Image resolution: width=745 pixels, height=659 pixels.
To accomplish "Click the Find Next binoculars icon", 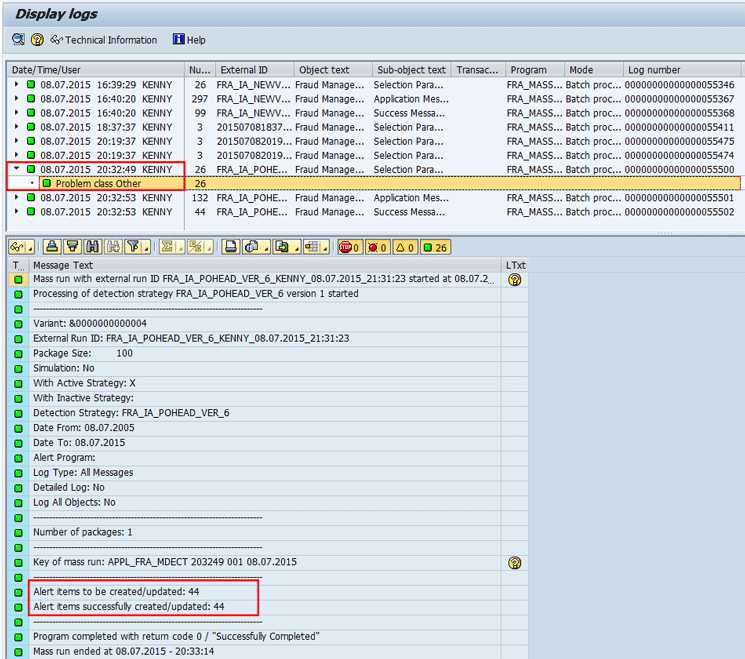I will coord(113,247).
